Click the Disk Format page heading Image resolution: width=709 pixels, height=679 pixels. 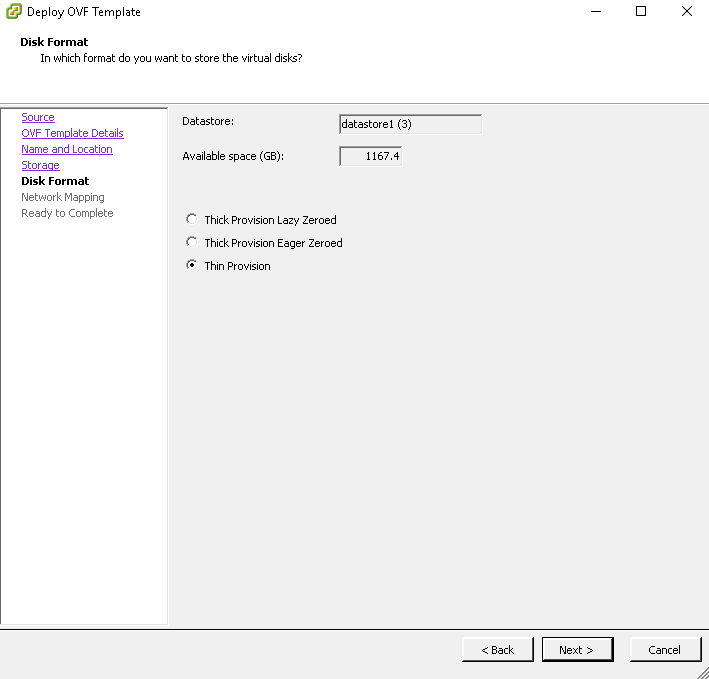54,42
